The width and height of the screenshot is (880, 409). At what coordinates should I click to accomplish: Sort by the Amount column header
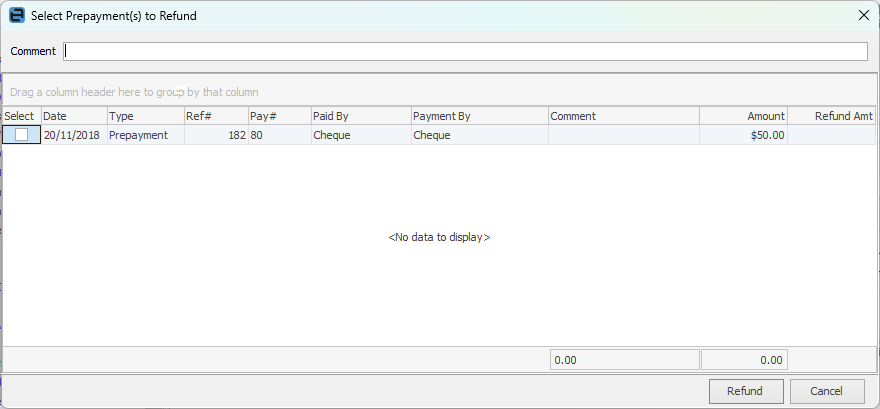[744, 116]
